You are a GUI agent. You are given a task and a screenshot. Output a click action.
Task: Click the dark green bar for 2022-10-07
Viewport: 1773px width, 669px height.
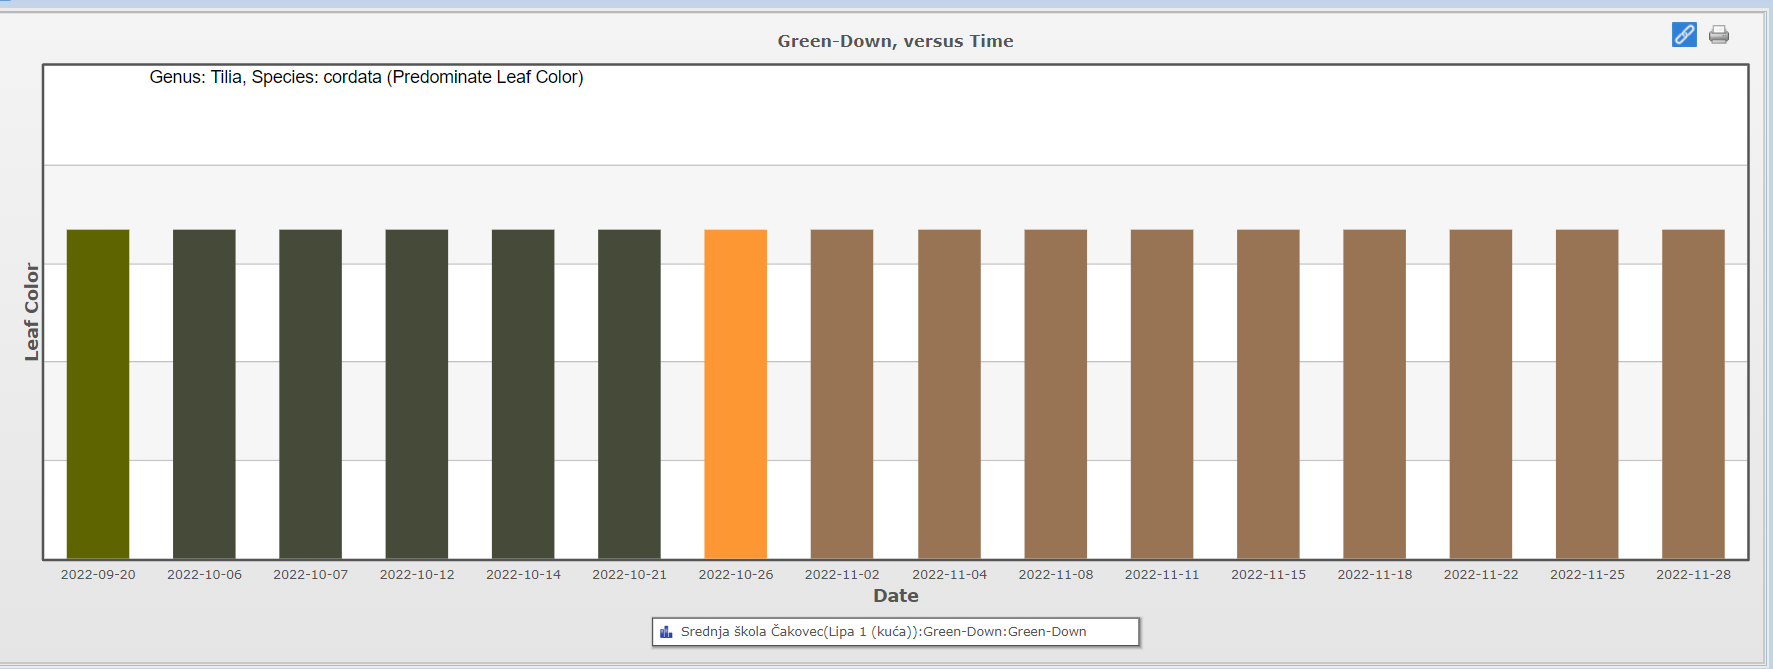click(x=310, y=394)
